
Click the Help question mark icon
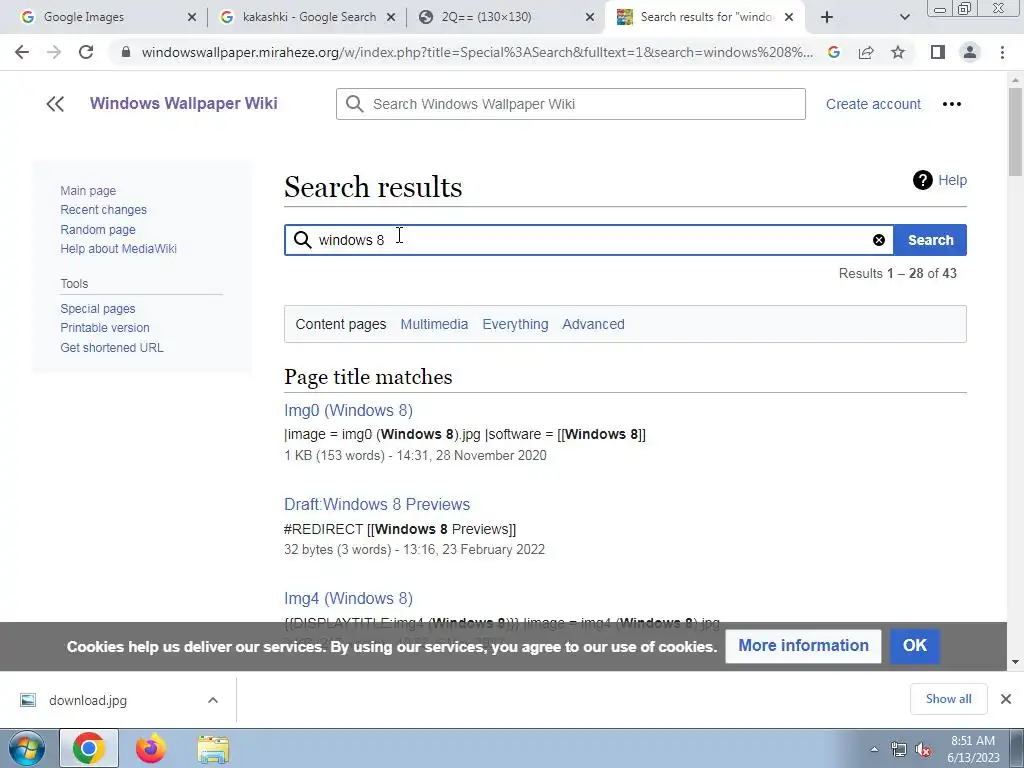point(922,180)
